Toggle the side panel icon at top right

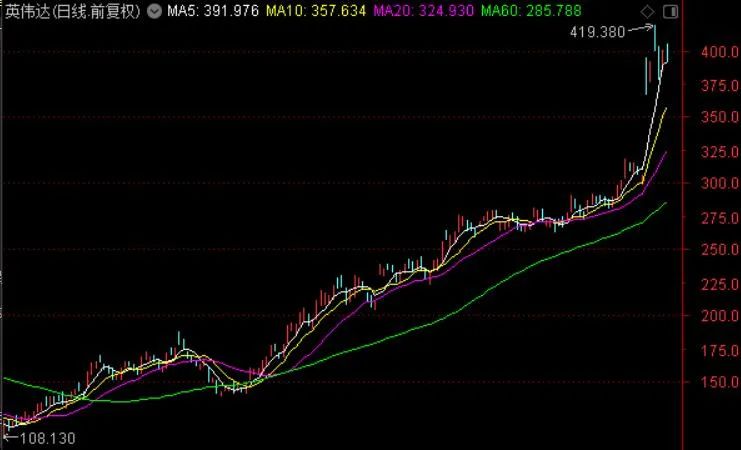tap(671, 12)
